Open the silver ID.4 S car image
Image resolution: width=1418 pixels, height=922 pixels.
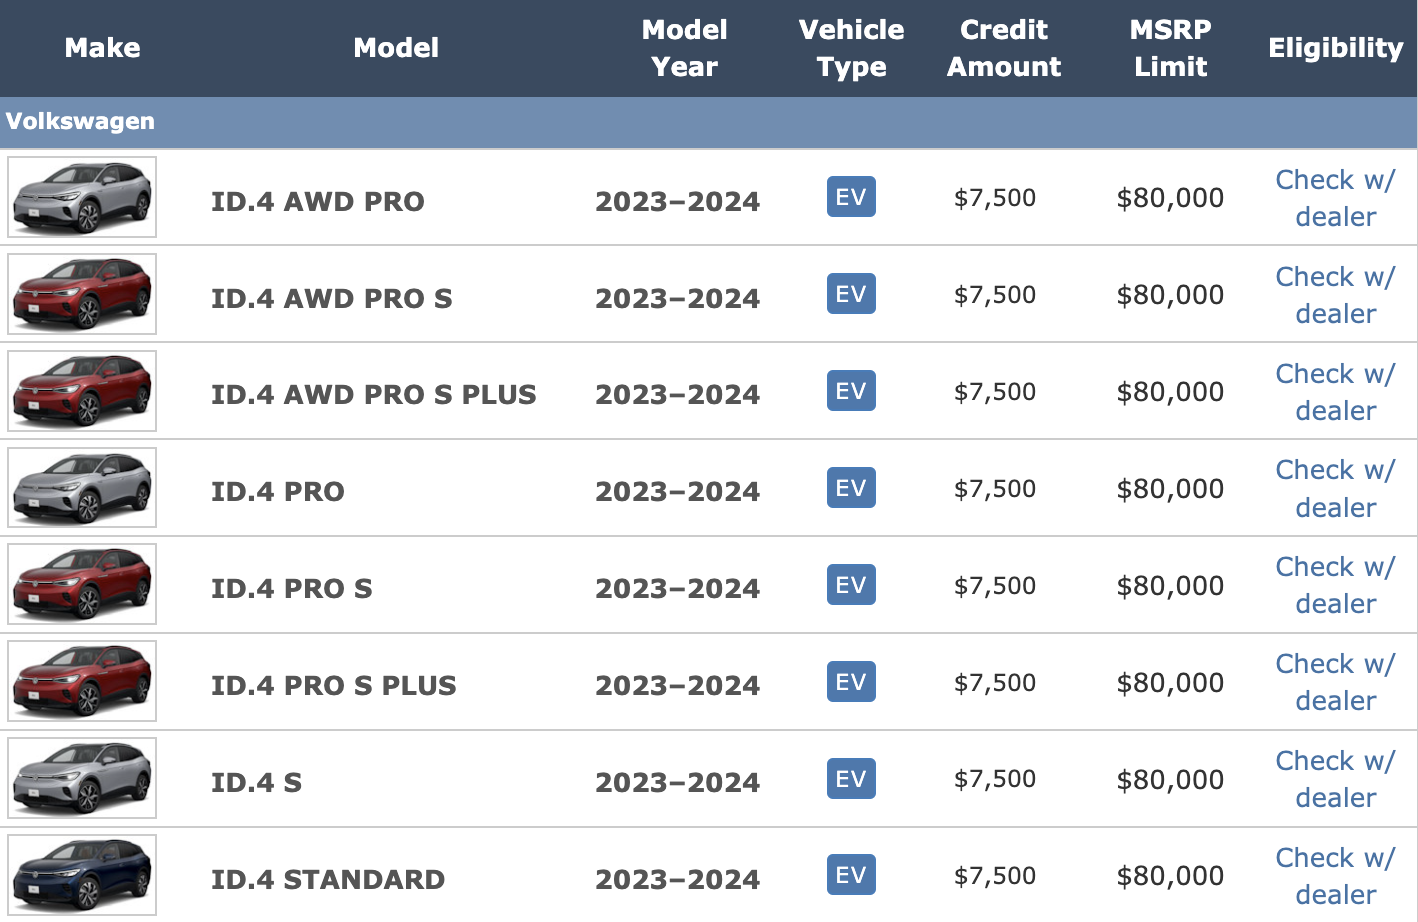click(82, 778)
